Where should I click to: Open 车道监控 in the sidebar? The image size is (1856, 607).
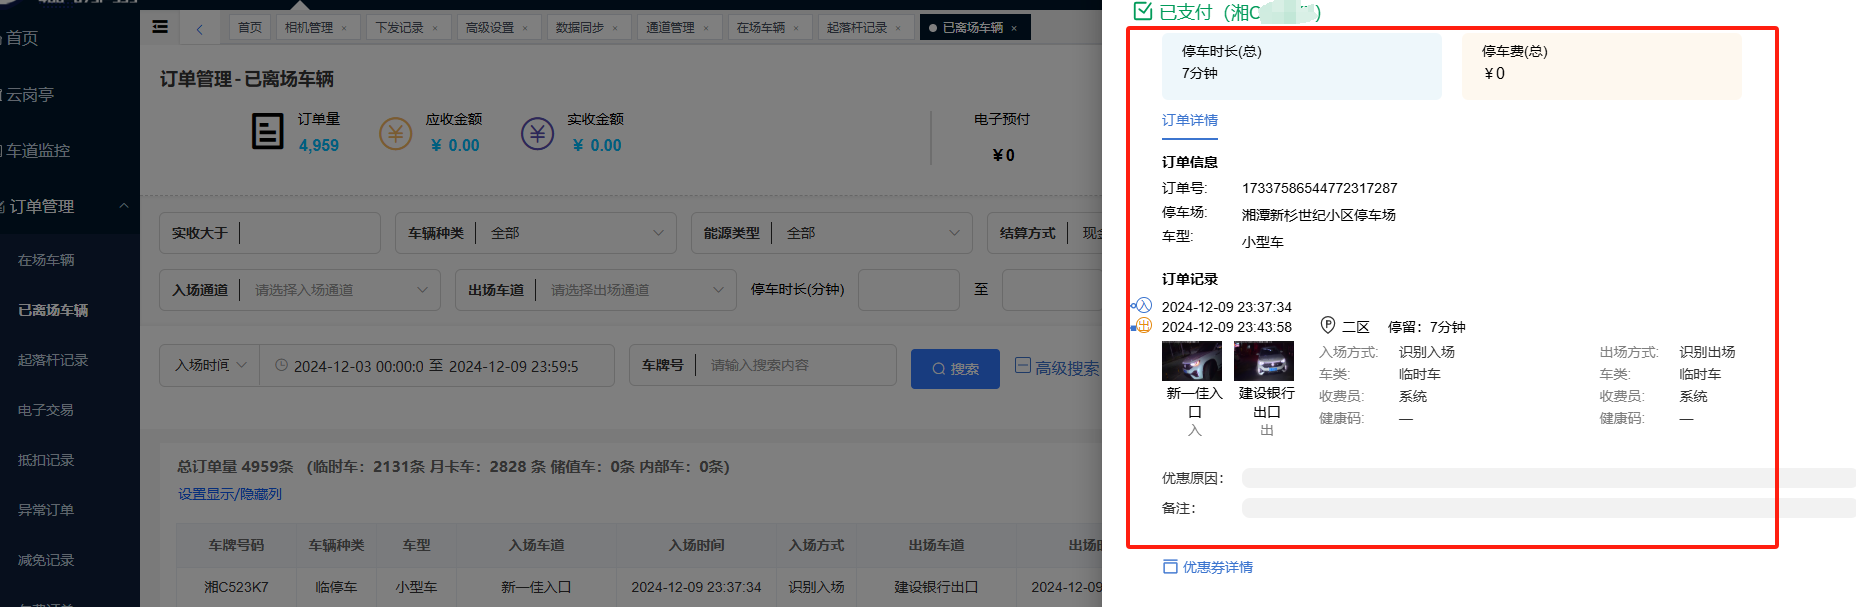[x=38, y=151]
